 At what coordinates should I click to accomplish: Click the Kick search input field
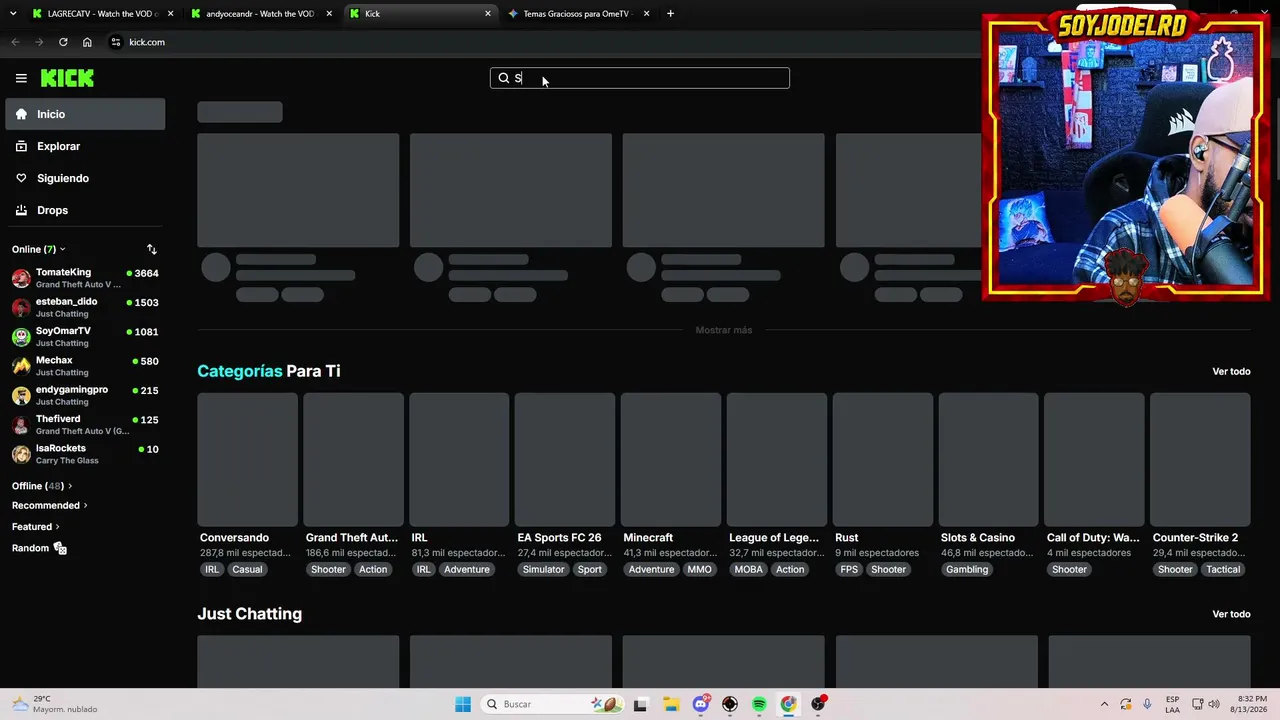(640, 78)
